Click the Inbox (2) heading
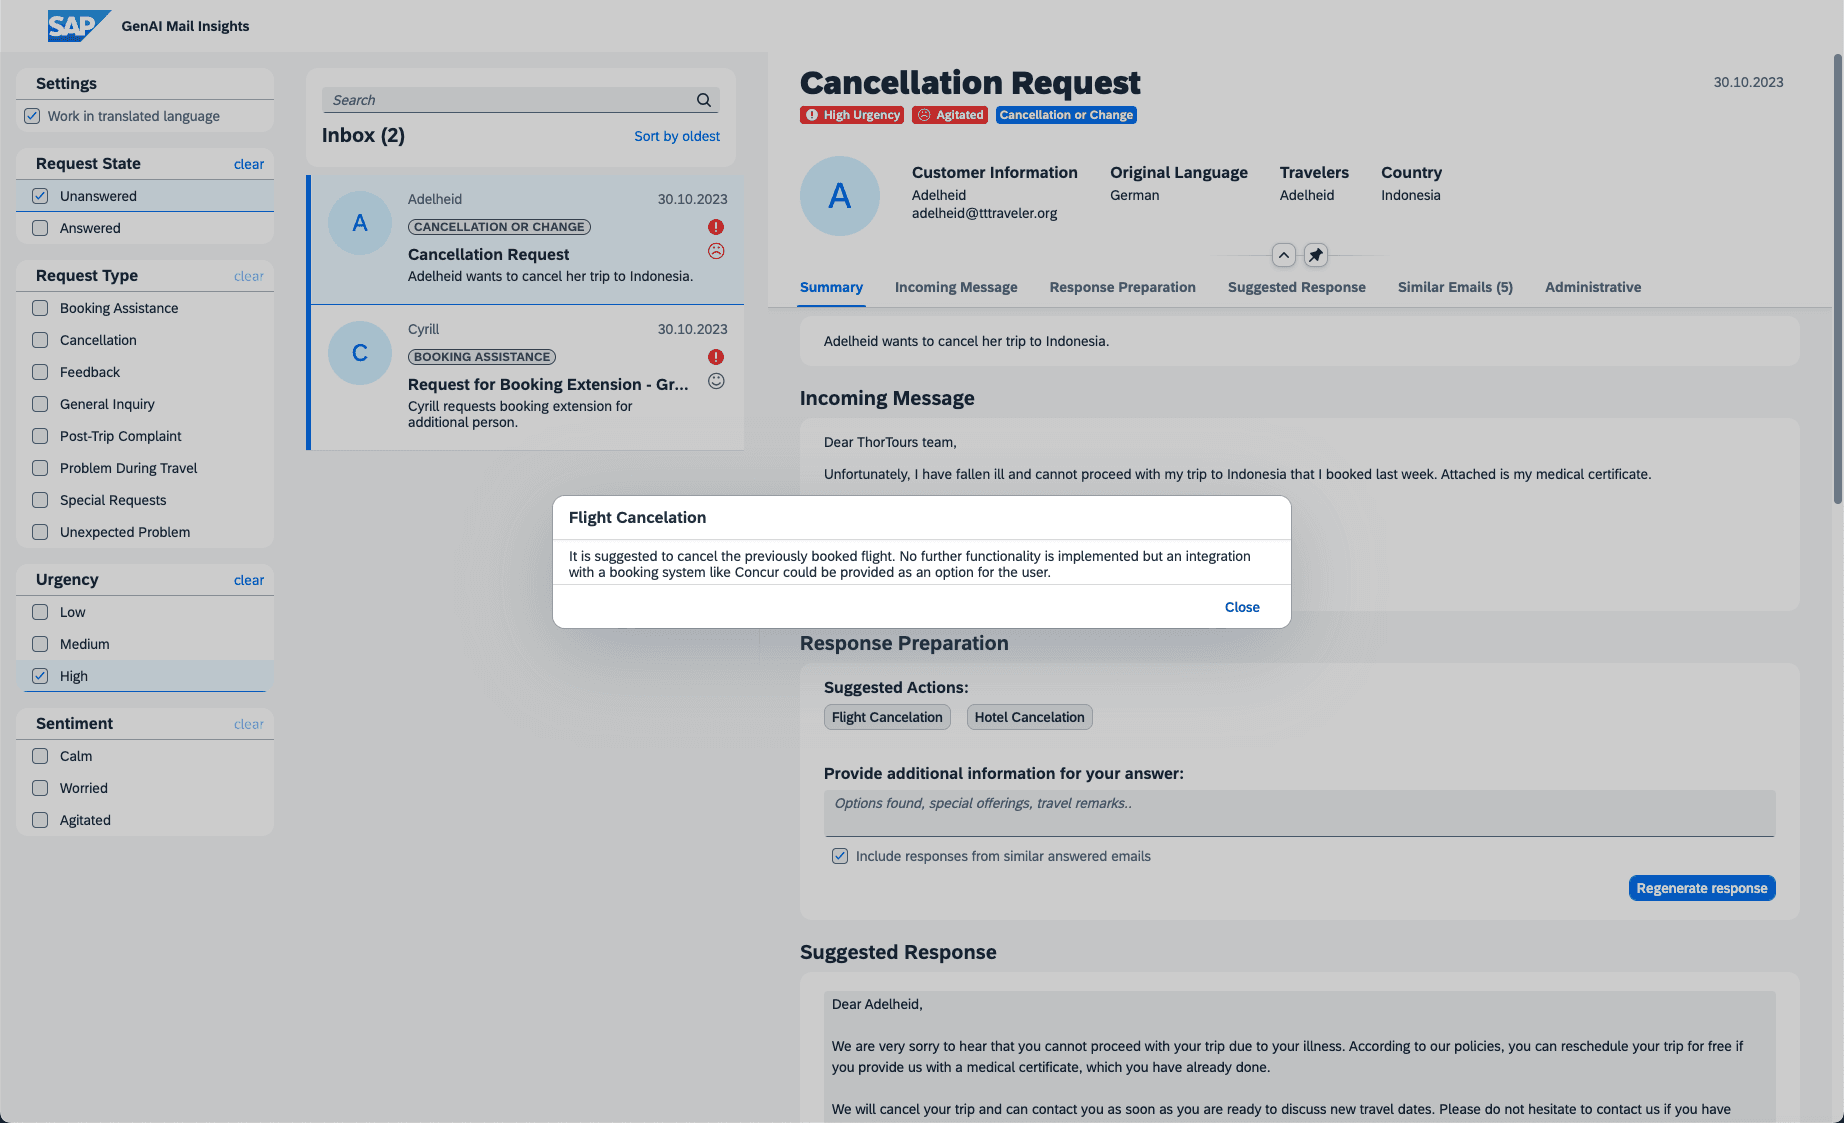The image size is (1844, 1123). (363, 135)
